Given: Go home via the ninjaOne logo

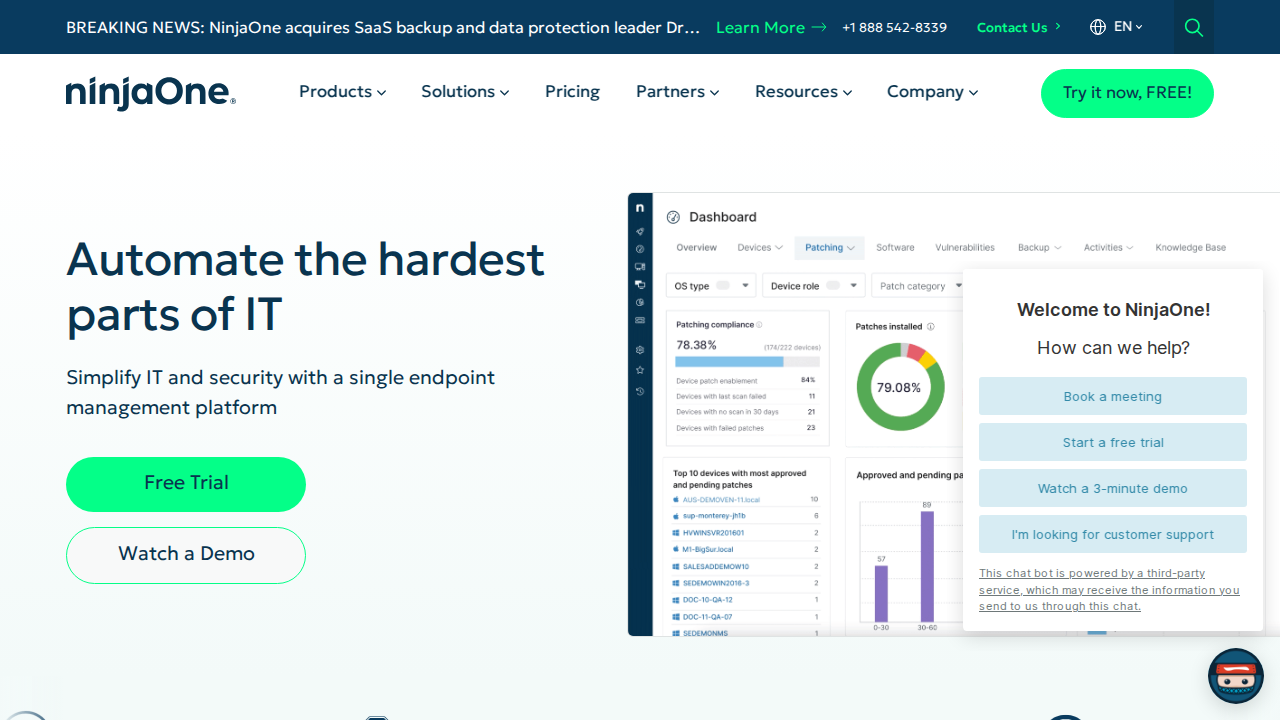Looking at the screenshot, I should 151,92.
